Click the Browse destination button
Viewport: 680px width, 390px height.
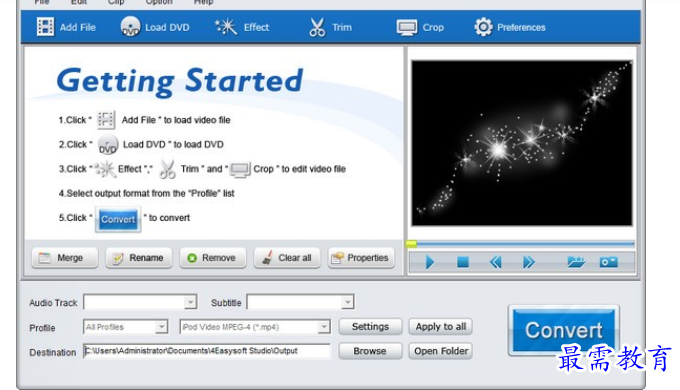click(x=370, y=351)
